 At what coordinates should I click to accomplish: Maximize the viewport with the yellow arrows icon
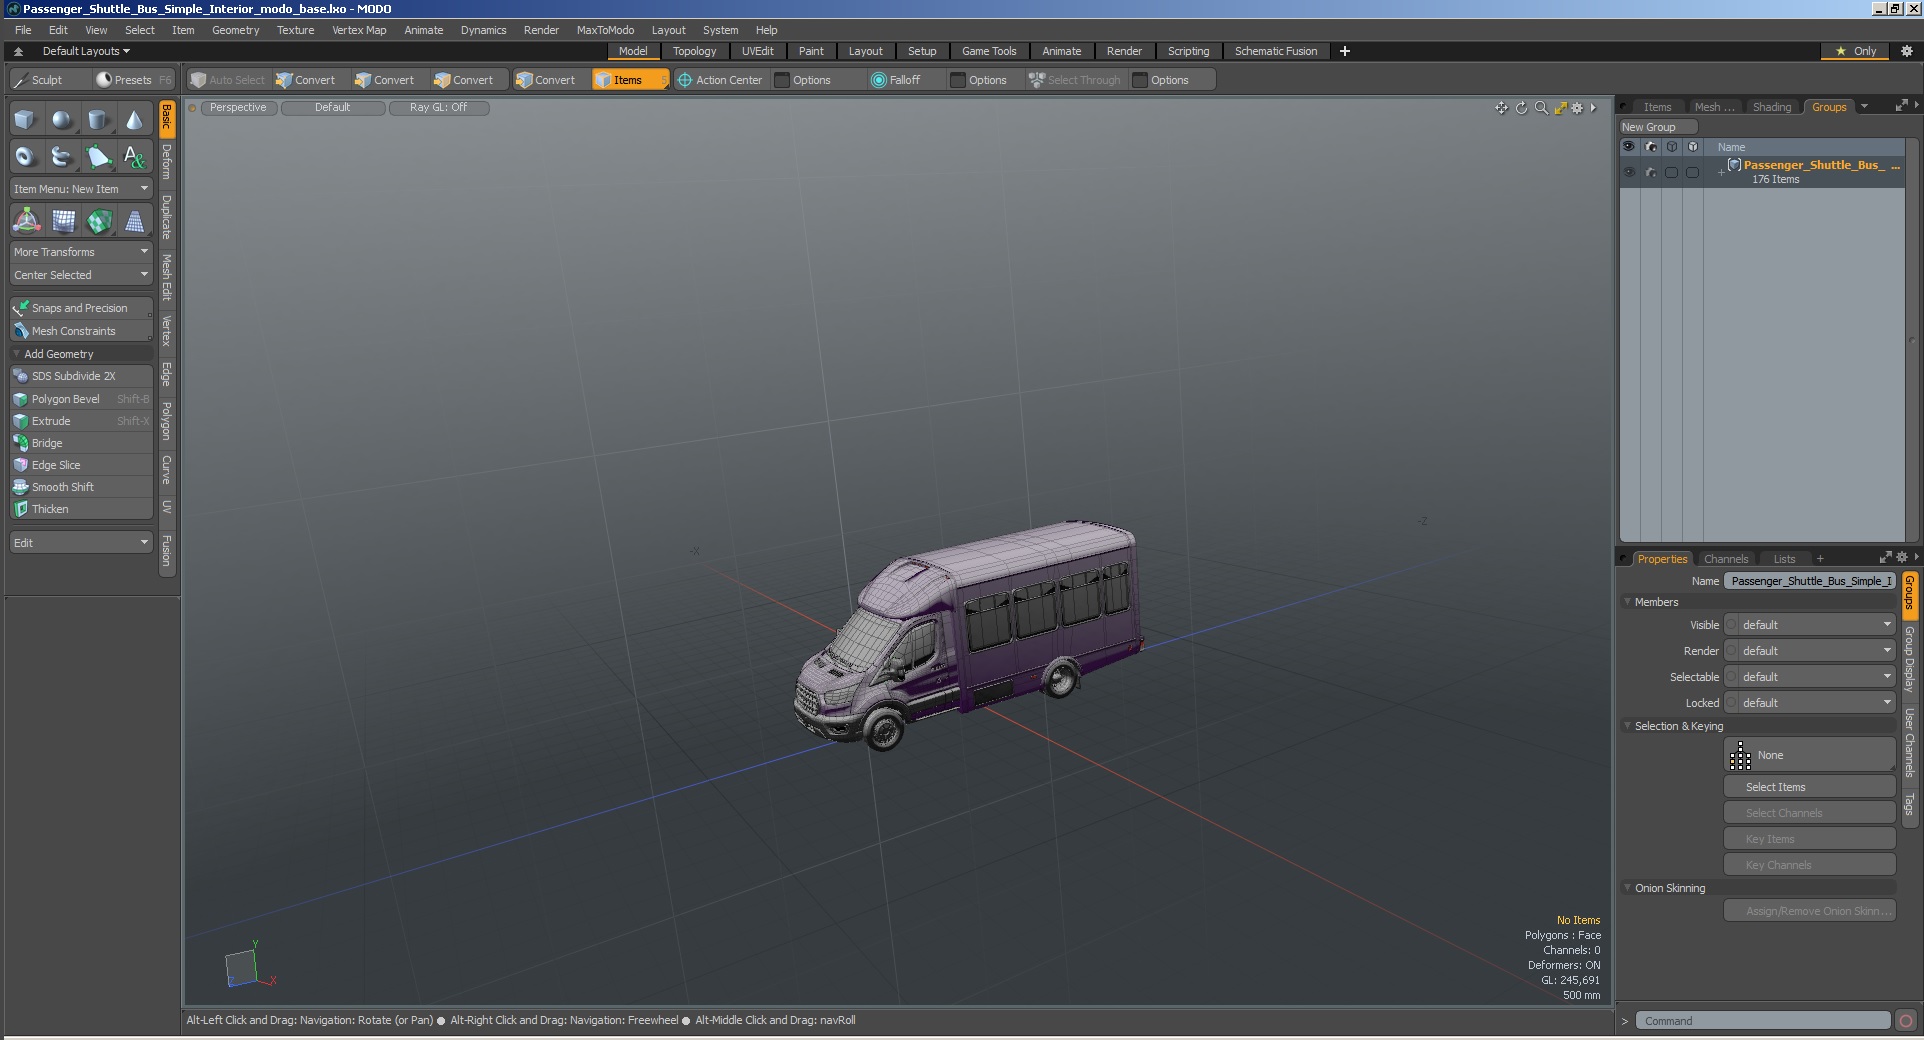pyautogui.click(x=1560, y=108)
